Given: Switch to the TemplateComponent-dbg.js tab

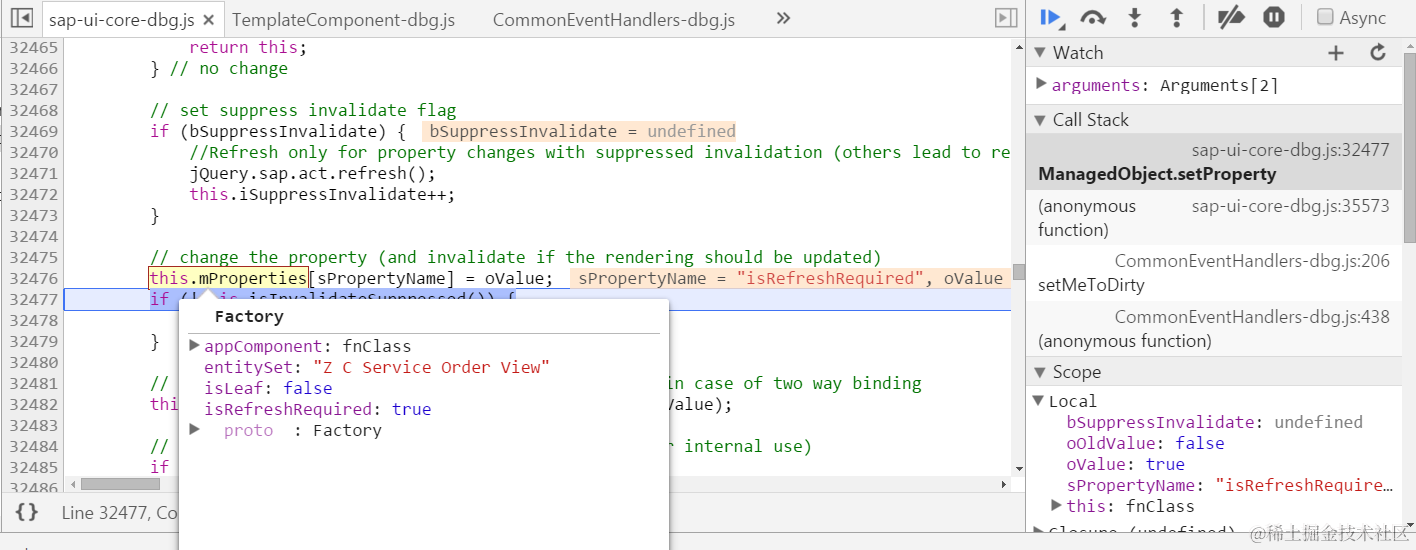Looking at the screenshot, I should point(345,19).
